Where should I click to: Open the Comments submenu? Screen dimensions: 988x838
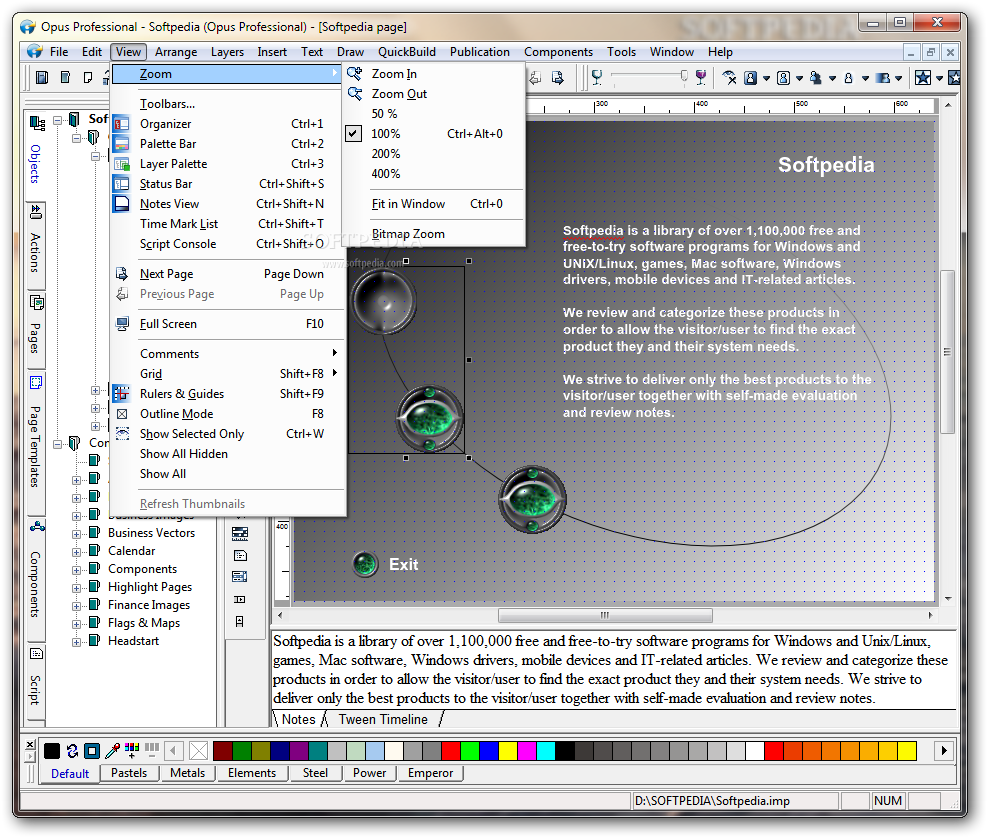click(x=228, y=354)
